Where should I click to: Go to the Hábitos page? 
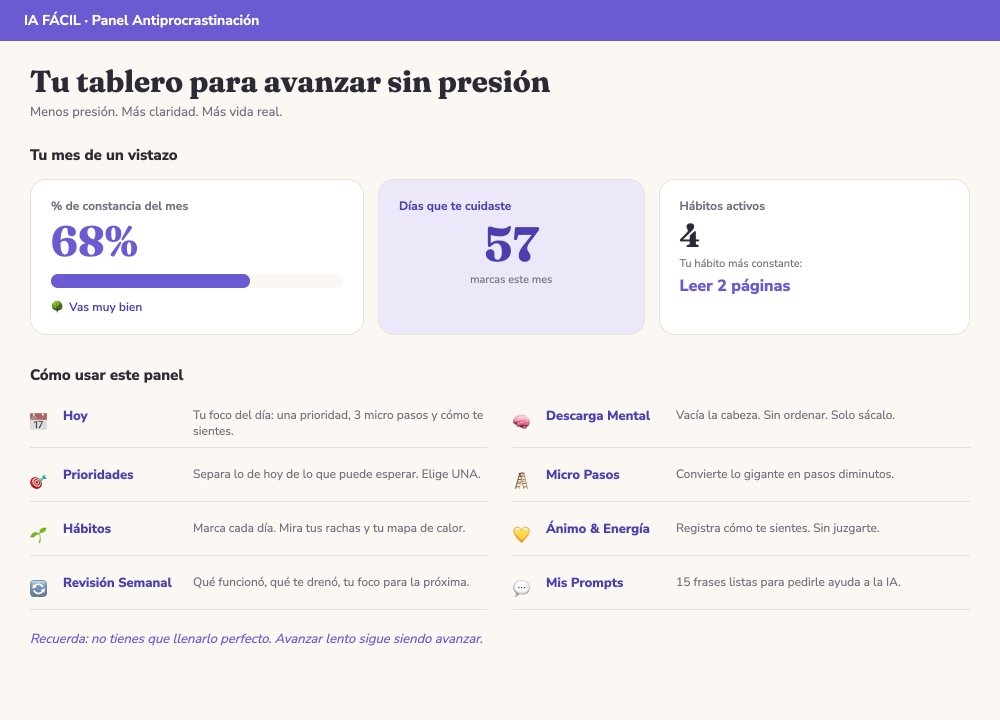pos(87,529)
